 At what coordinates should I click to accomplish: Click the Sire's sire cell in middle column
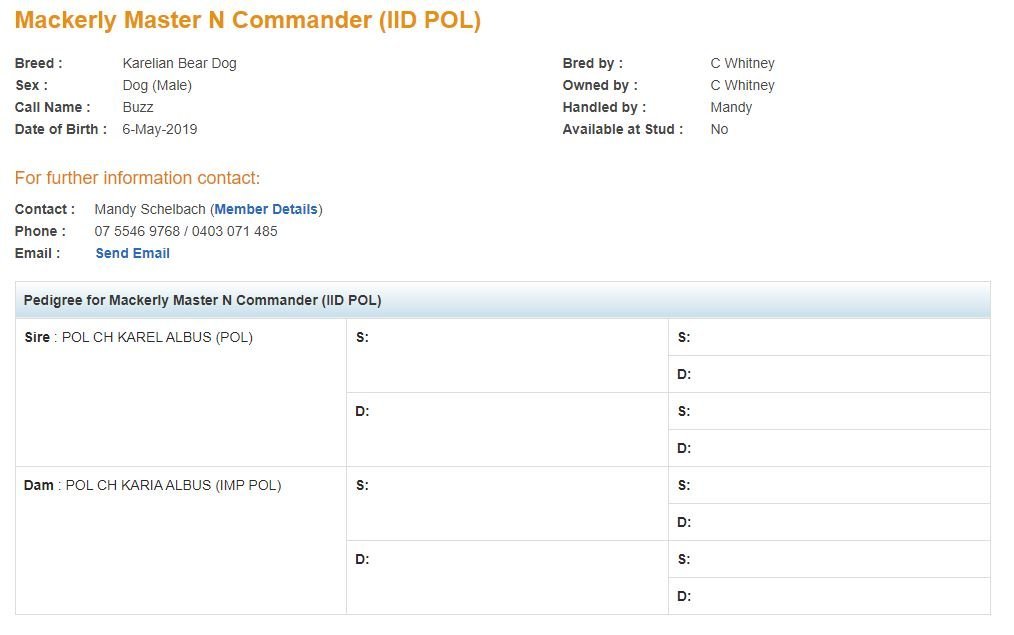pos(506,355)
